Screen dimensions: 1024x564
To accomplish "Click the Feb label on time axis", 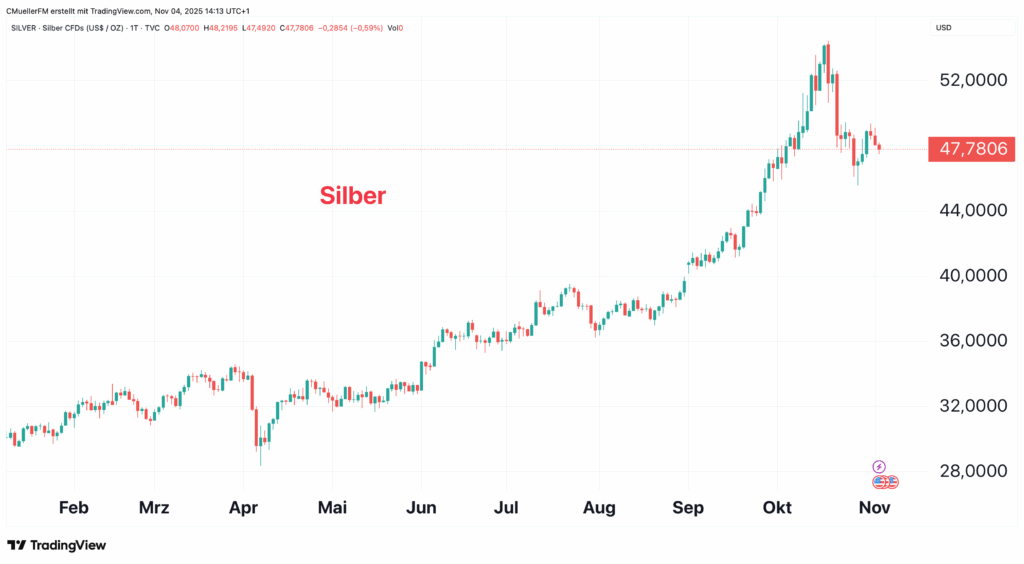I will click(x=74, y=508).
